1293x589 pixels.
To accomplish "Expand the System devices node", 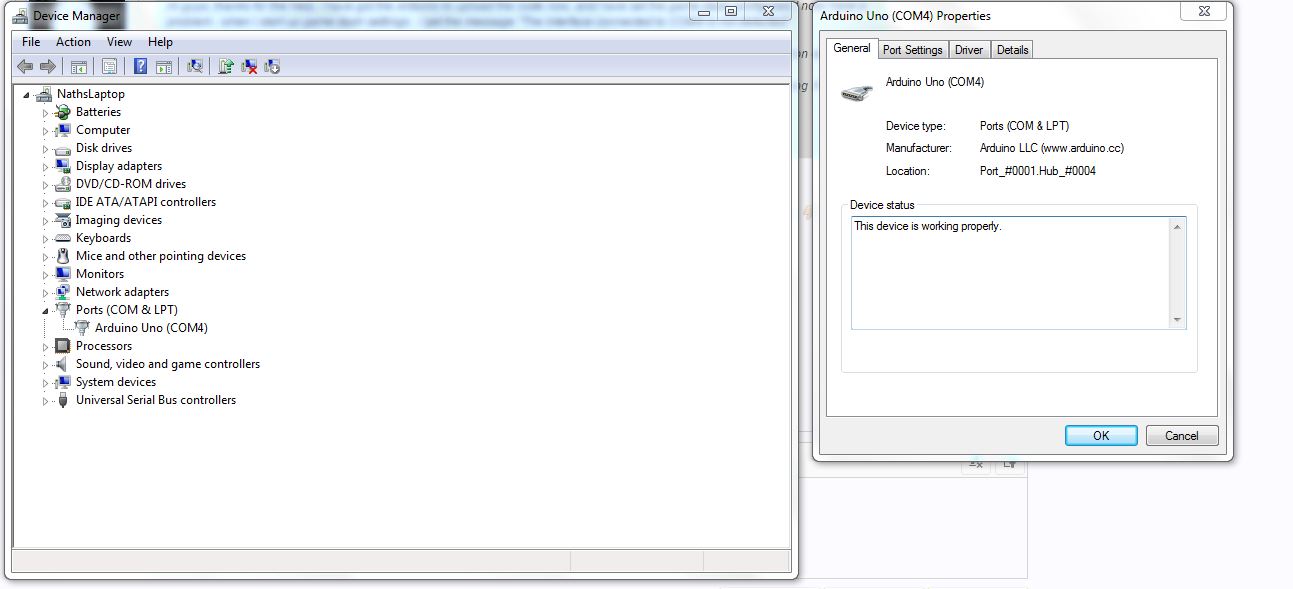I will (x=45, y=382).
